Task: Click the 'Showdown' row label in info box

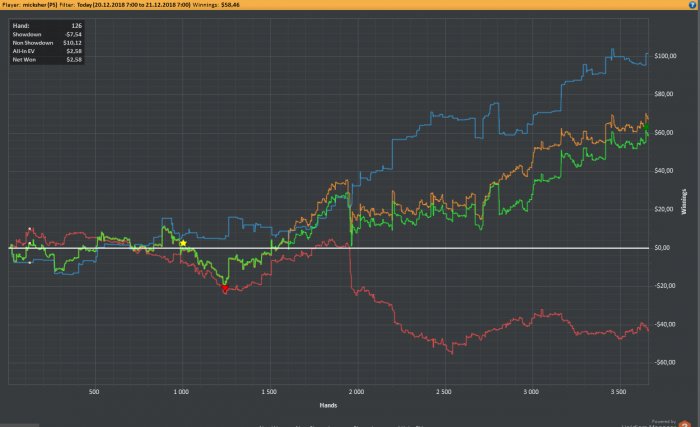Action: tap(27, 34)
